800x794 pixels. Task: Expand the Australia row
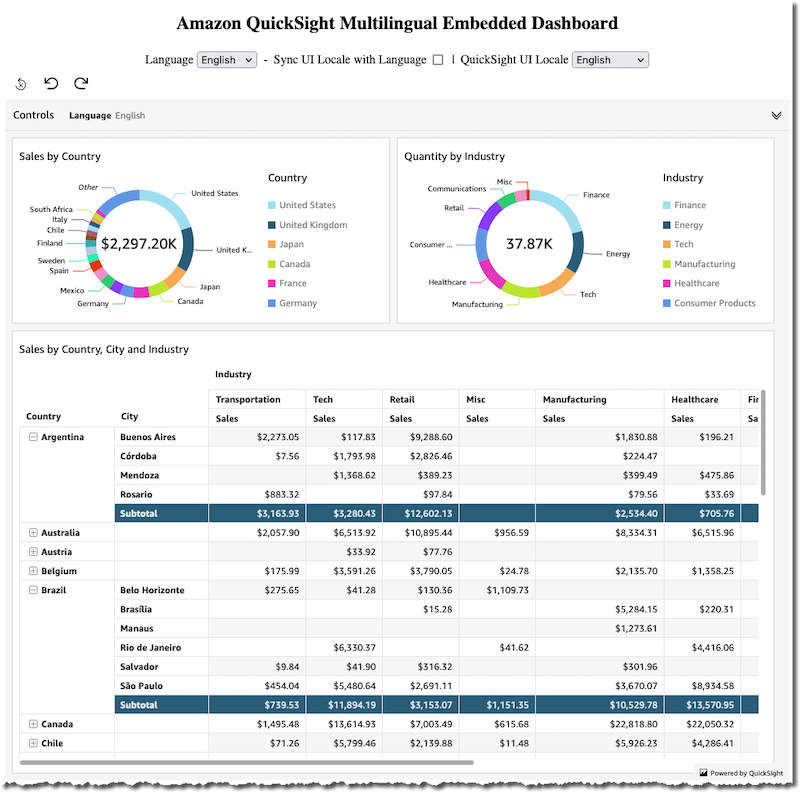pyautogui.click(x=33, y=532)
